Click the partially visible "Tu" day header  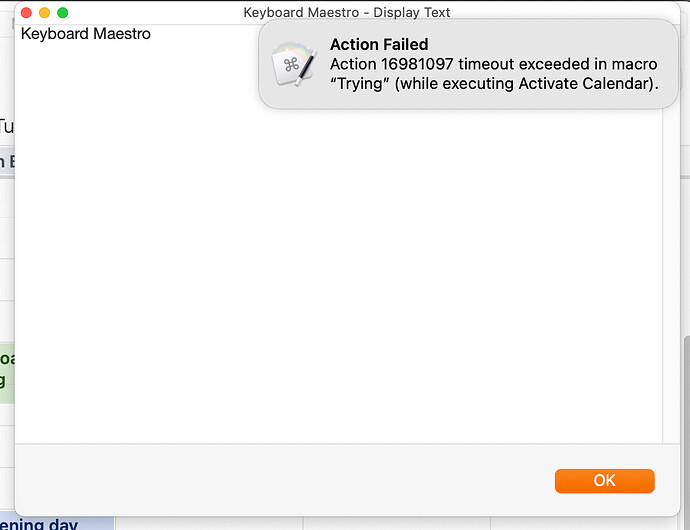tap(7, 127)
